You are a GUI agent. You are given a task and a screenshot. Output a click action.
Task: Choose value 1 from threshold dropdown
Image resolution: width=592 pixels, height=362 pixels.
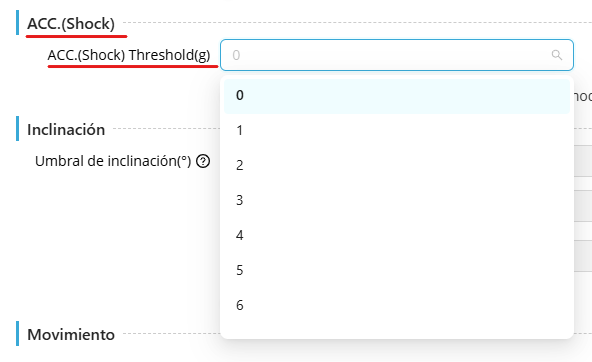click(x=397, y=131)
